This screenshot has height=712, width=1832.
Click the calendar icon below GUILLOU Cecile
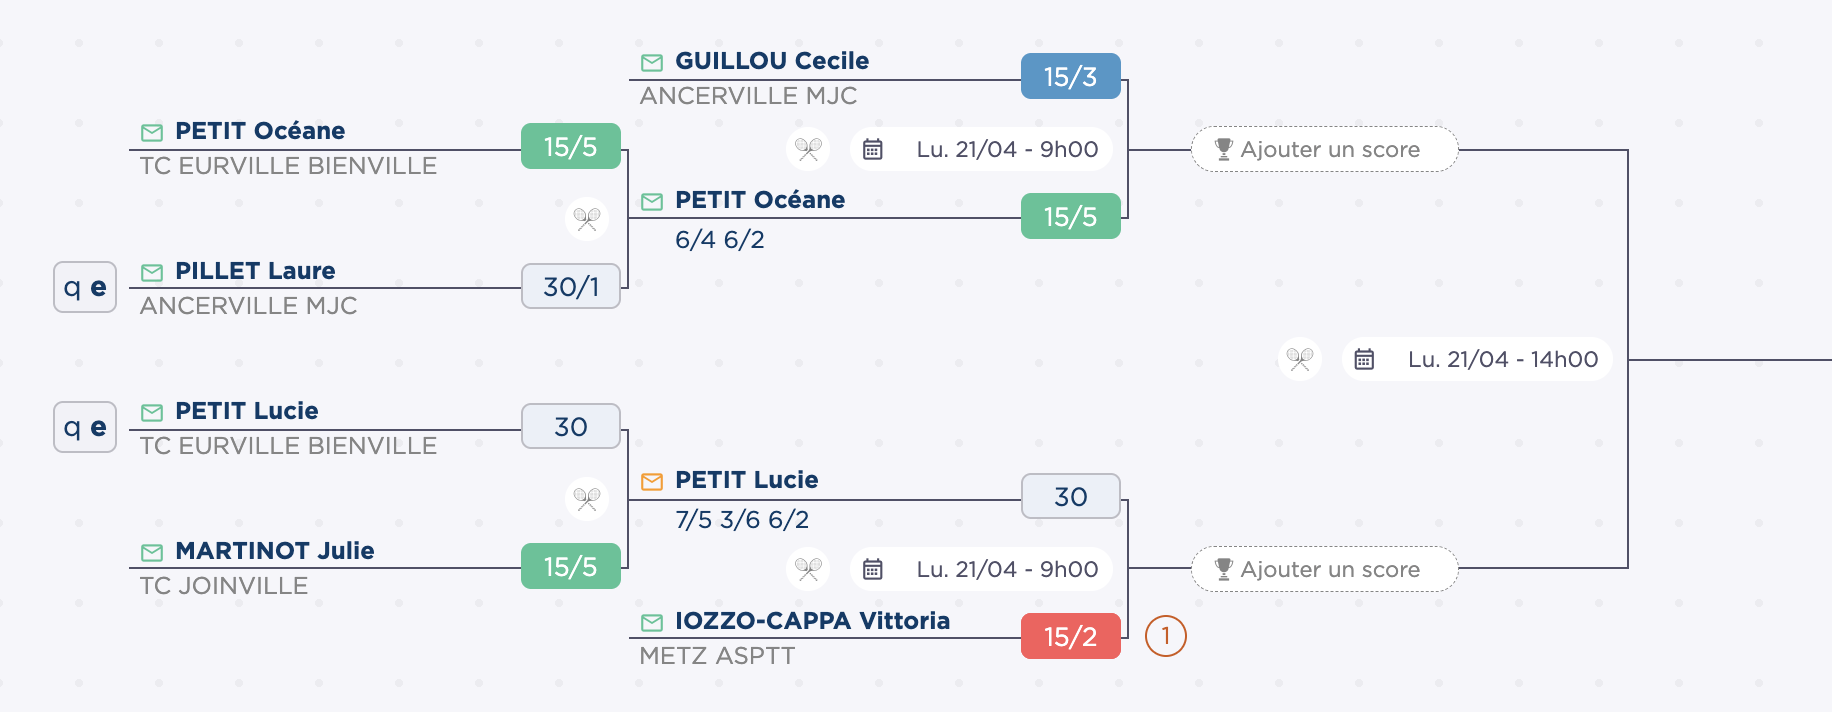tap(873, 149)
